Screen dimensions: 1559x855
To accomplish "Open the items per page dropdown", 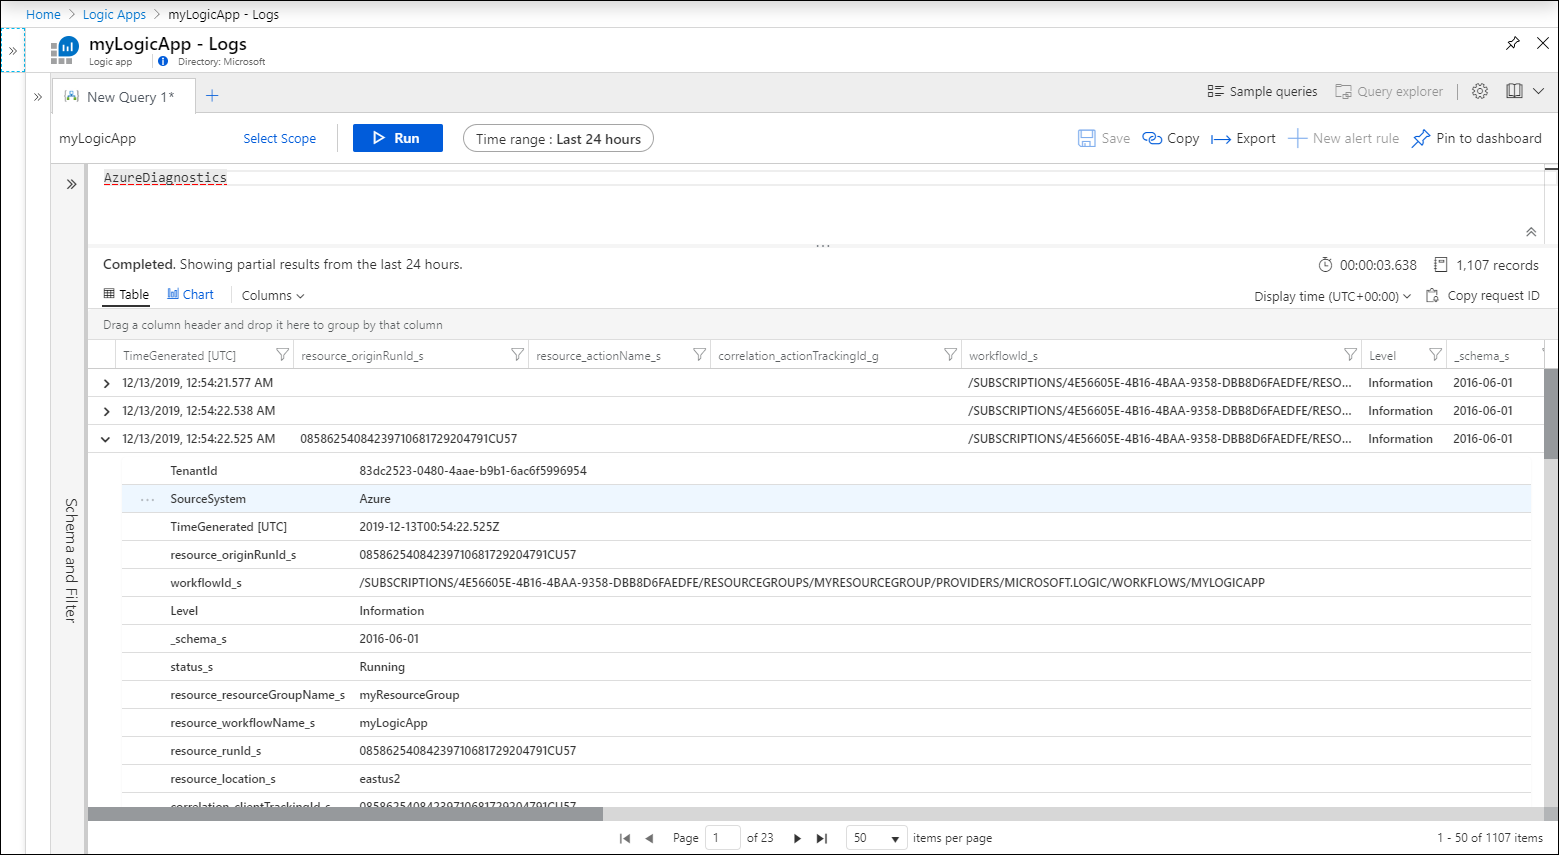I will point(876,838).
